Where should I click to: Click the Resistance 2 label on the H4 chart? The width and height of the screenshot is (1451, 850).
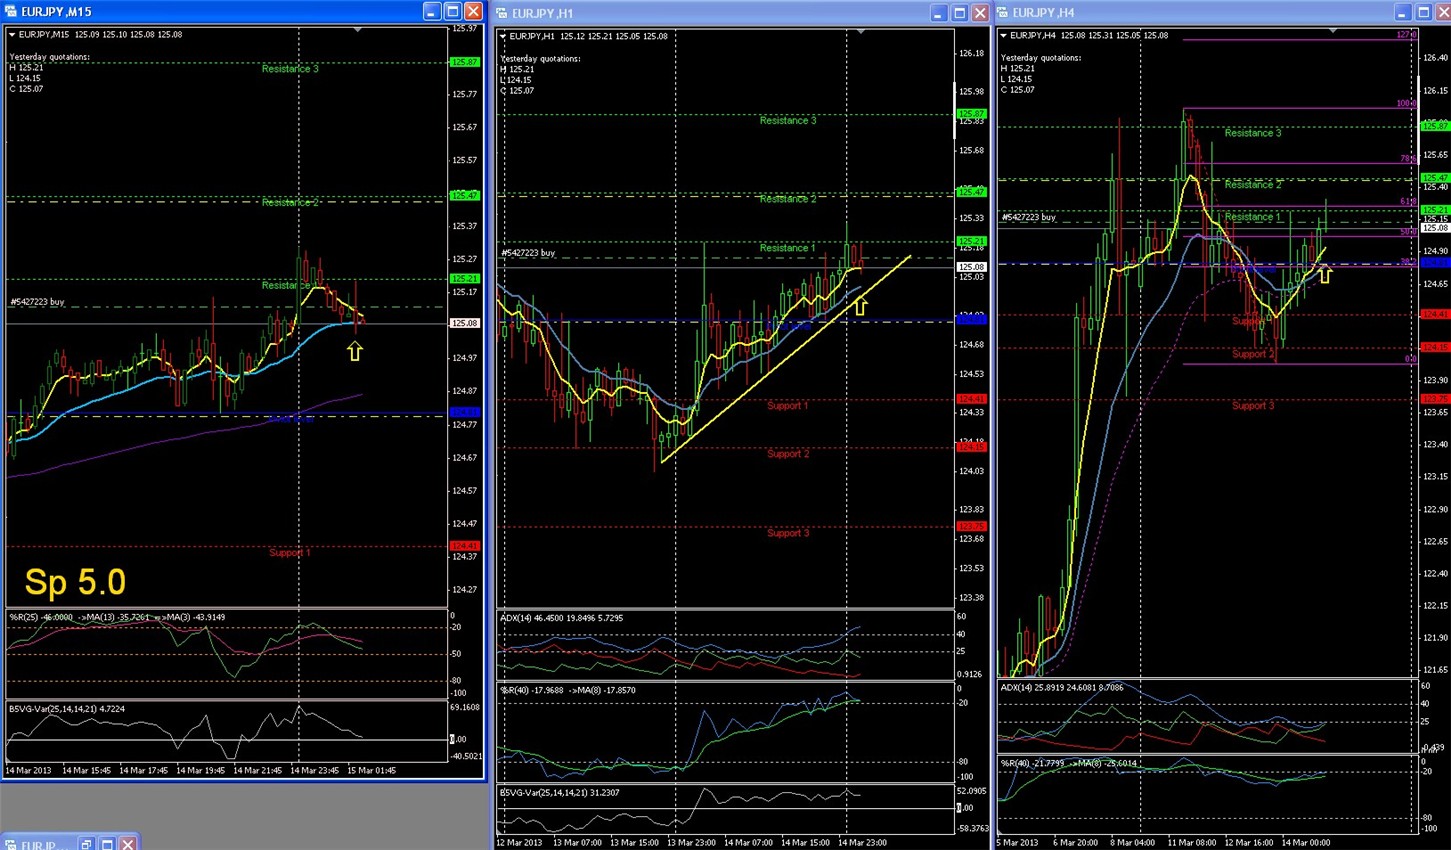pyautogui.click(x=1253, y=185)
